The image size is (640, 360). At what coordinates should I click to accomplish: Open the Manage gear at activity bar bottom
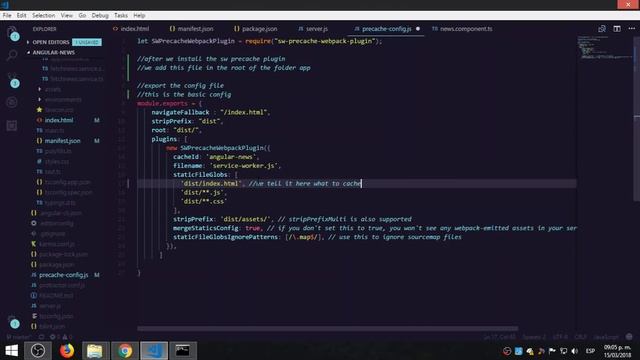click(12, 321)
